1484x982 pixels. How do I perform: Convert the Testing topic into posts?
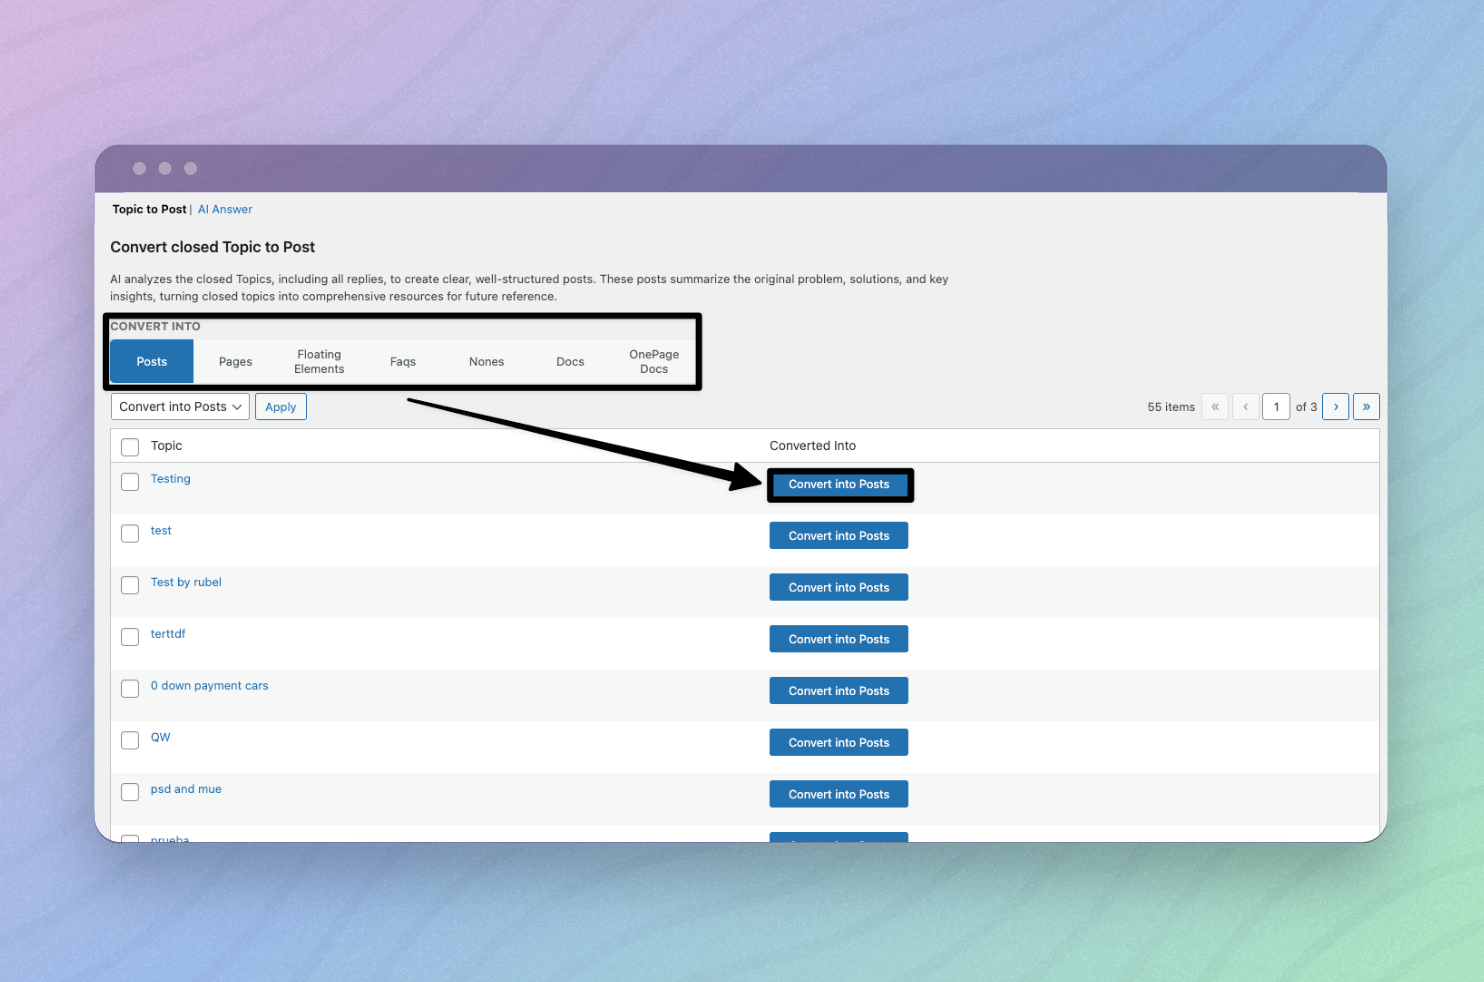pos(839,484)
